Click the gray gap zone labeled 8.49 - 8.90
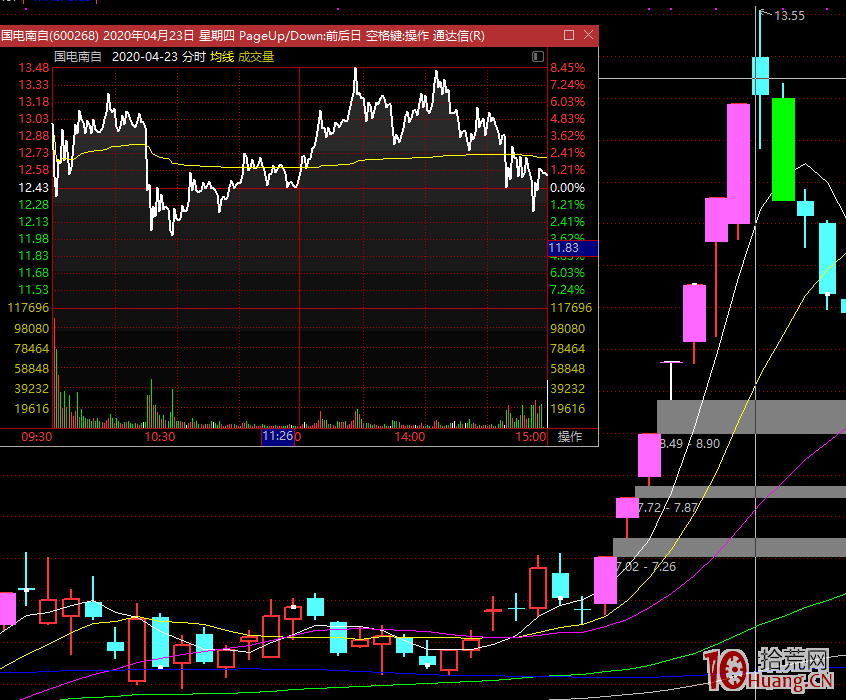The width and height of the screenshot is (846, 700). 751,415
